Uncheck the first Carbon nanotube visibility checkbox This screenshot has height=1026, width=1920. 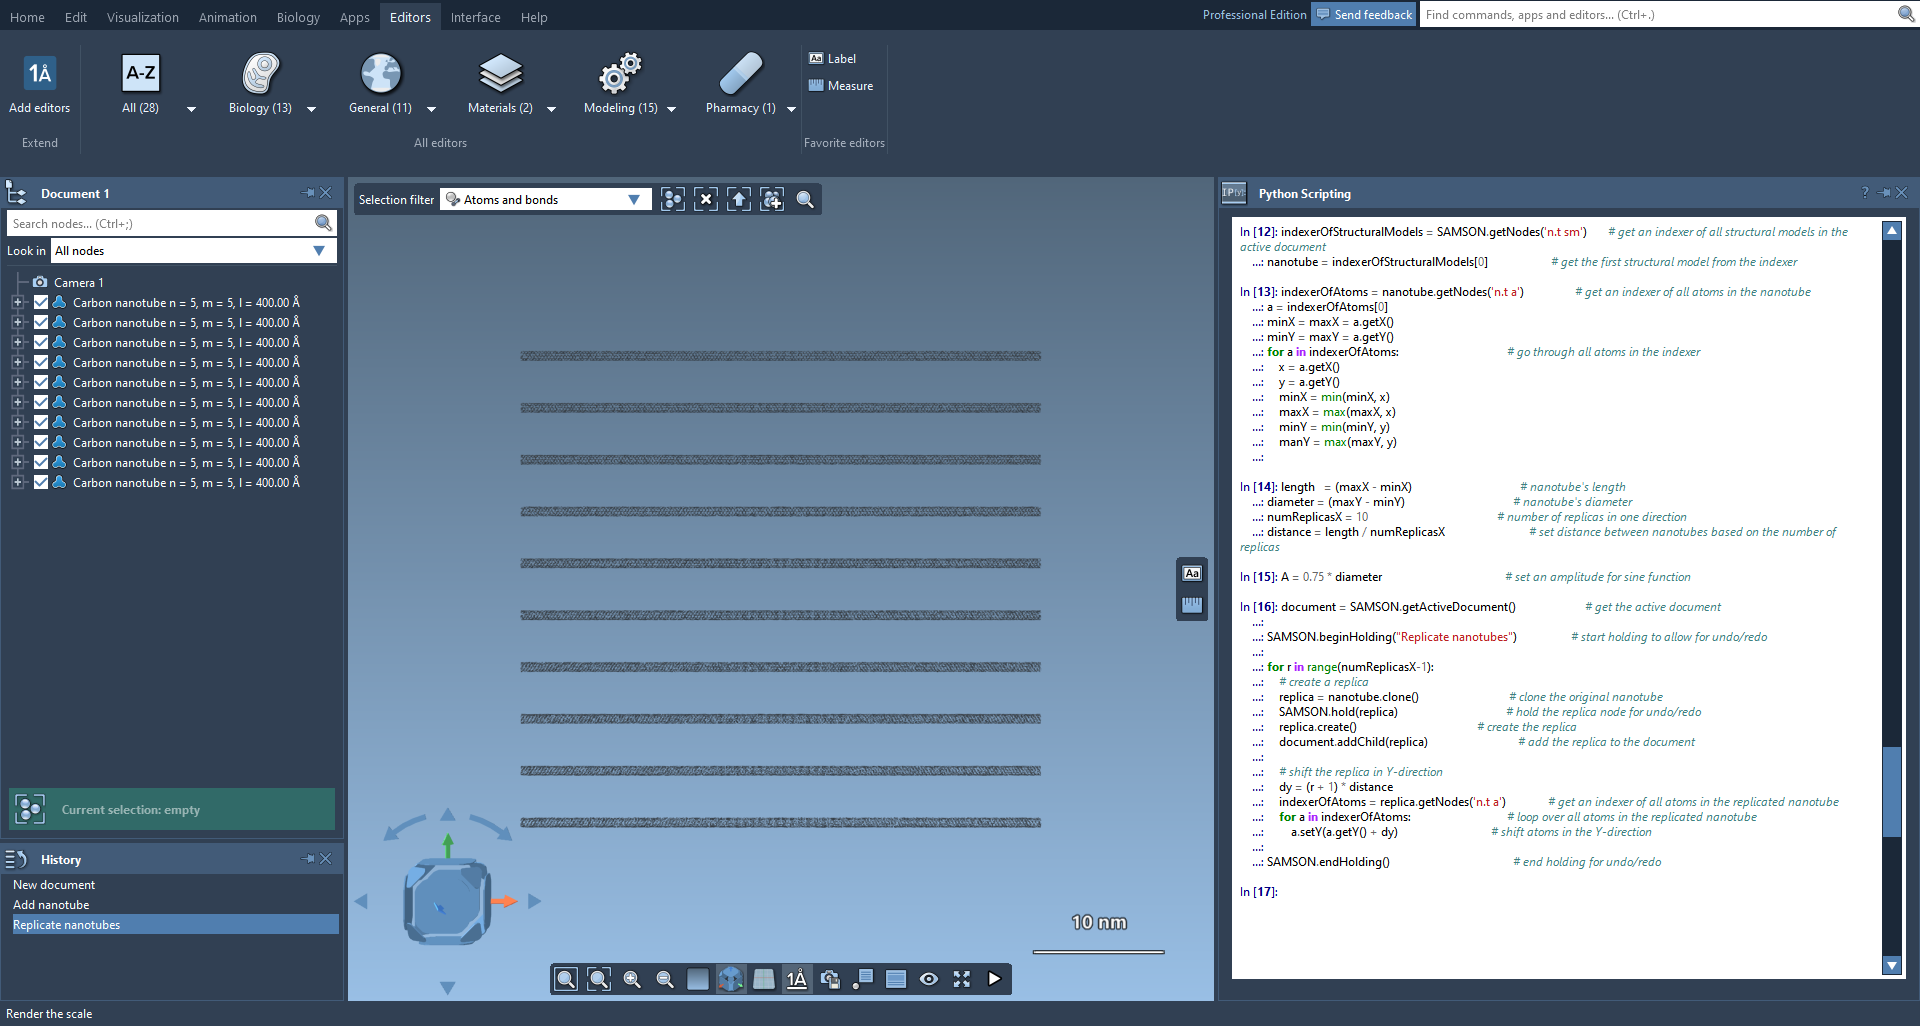coord(41,302)
